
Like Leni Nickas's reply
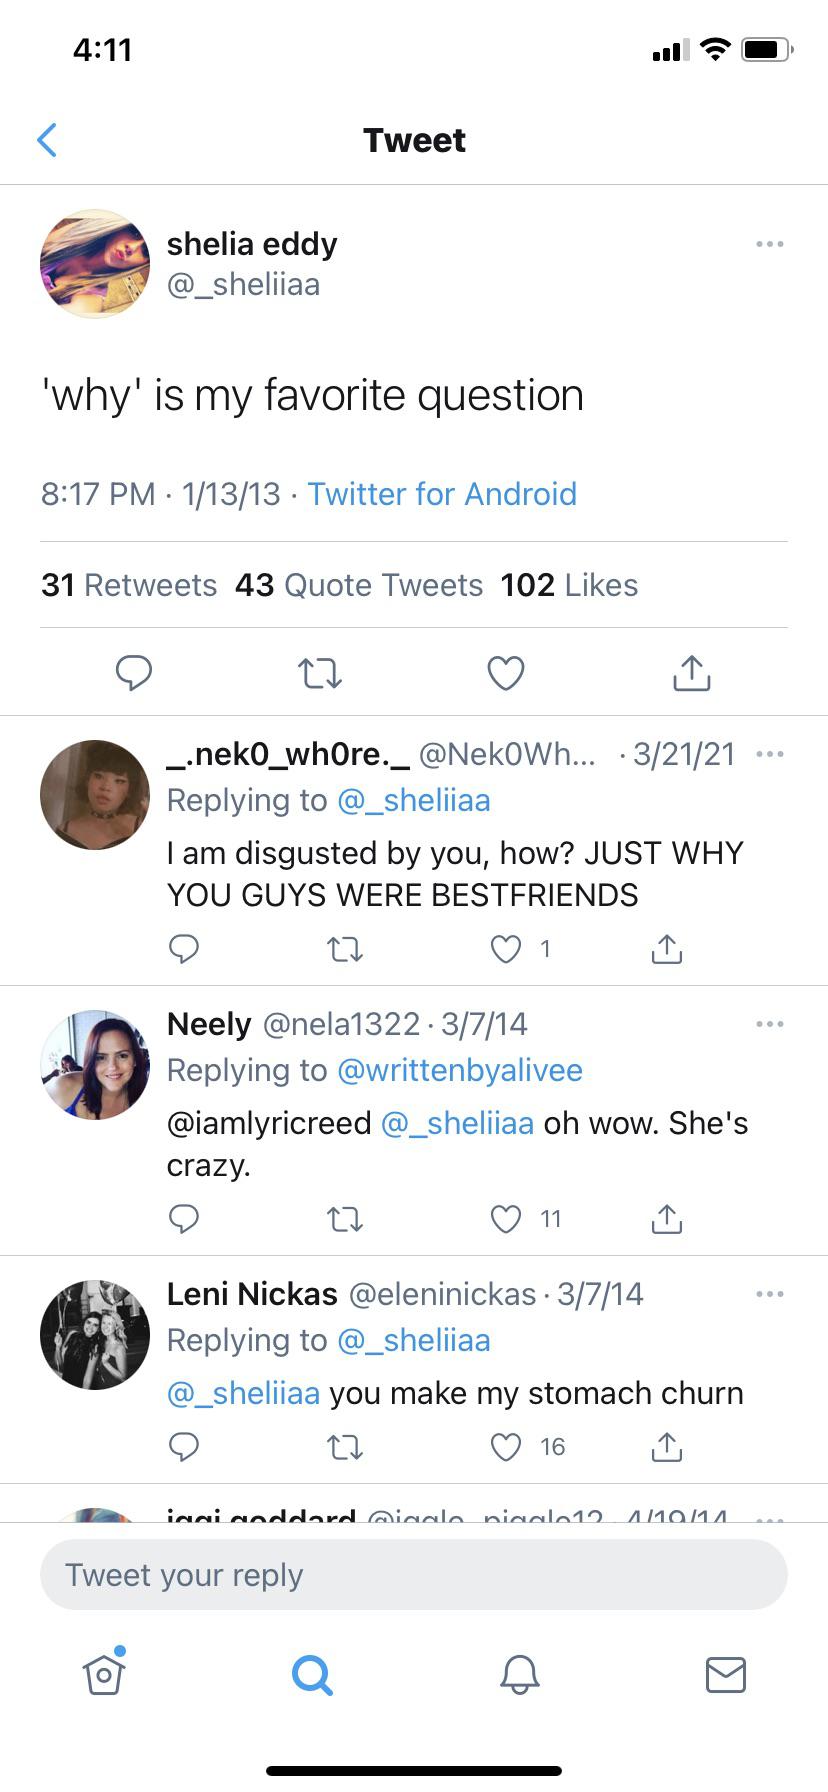coord(506,1447)
